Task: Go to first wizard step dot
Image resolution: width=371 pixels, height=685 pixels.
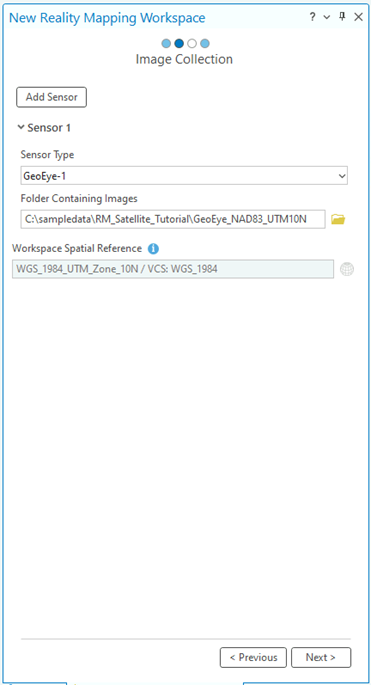Action: (x=166, y=44)
